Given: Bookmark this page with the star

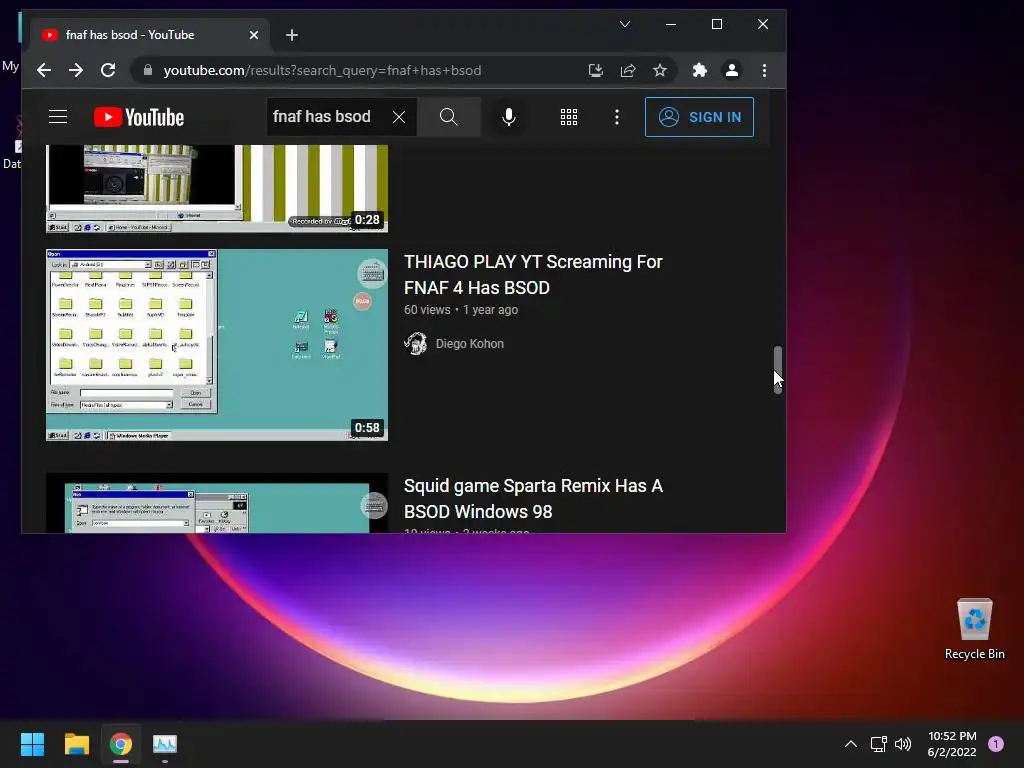Looking at the screenshot, I should click(x=660, y=71).
